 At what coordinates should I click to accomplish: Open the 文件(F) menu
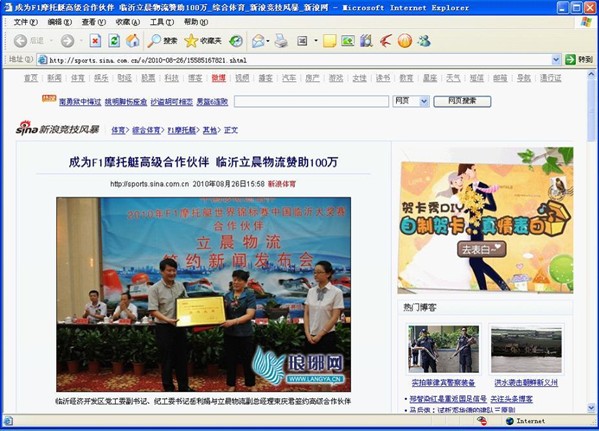coord(25,22)
